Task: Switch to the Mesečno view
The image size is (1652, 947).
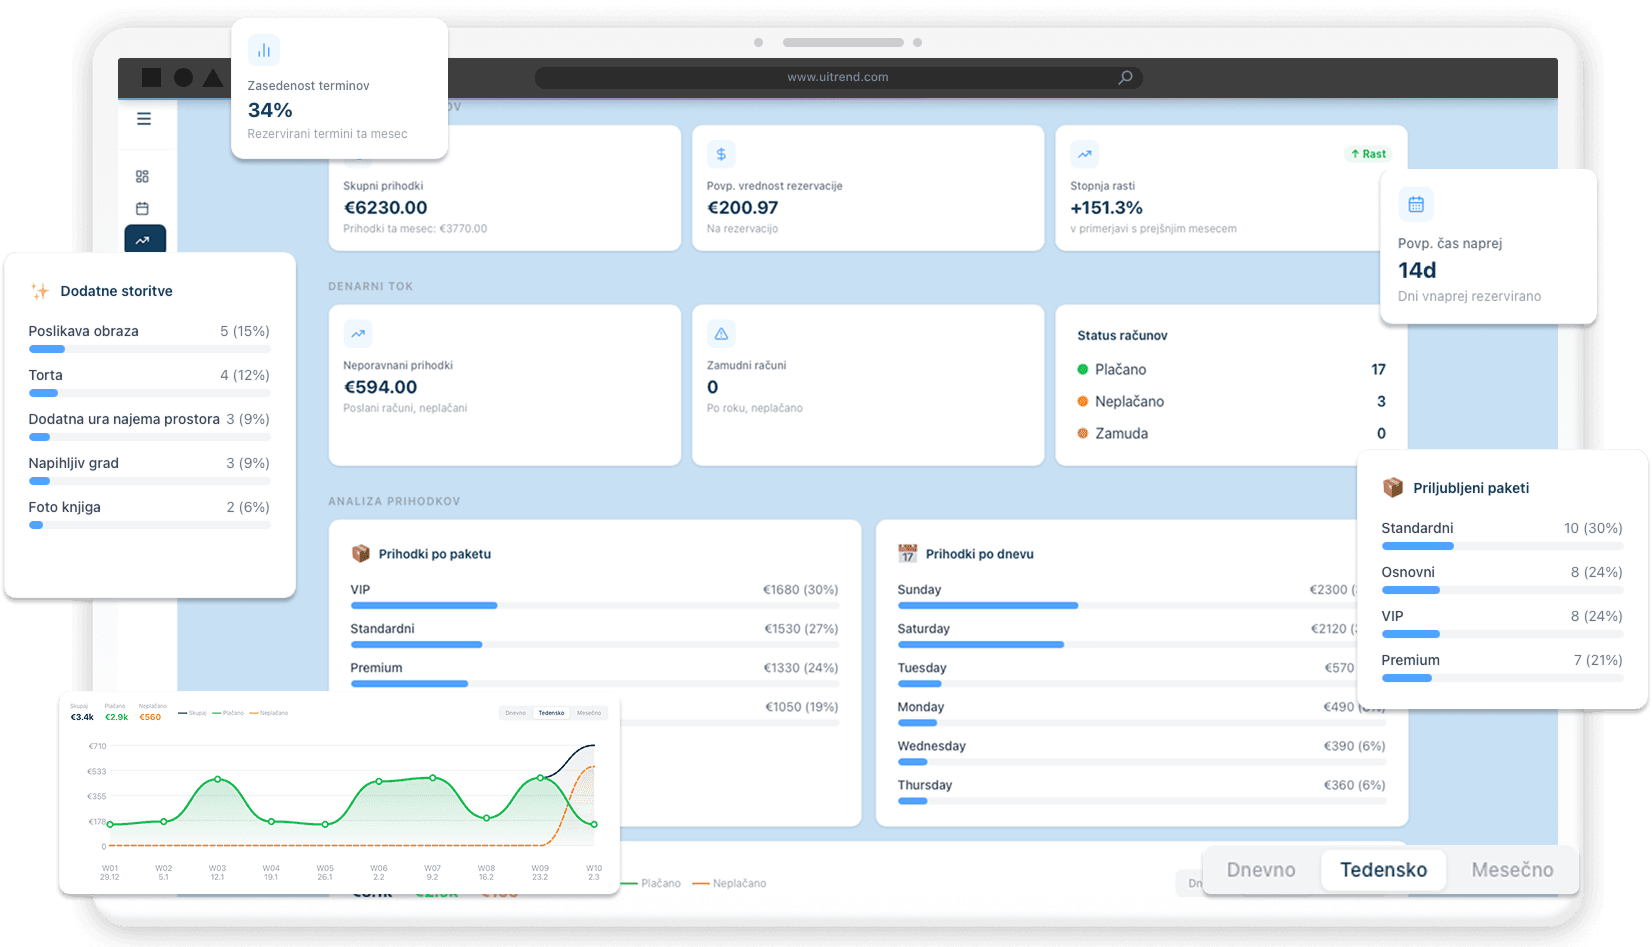Action: [1511, 870]
